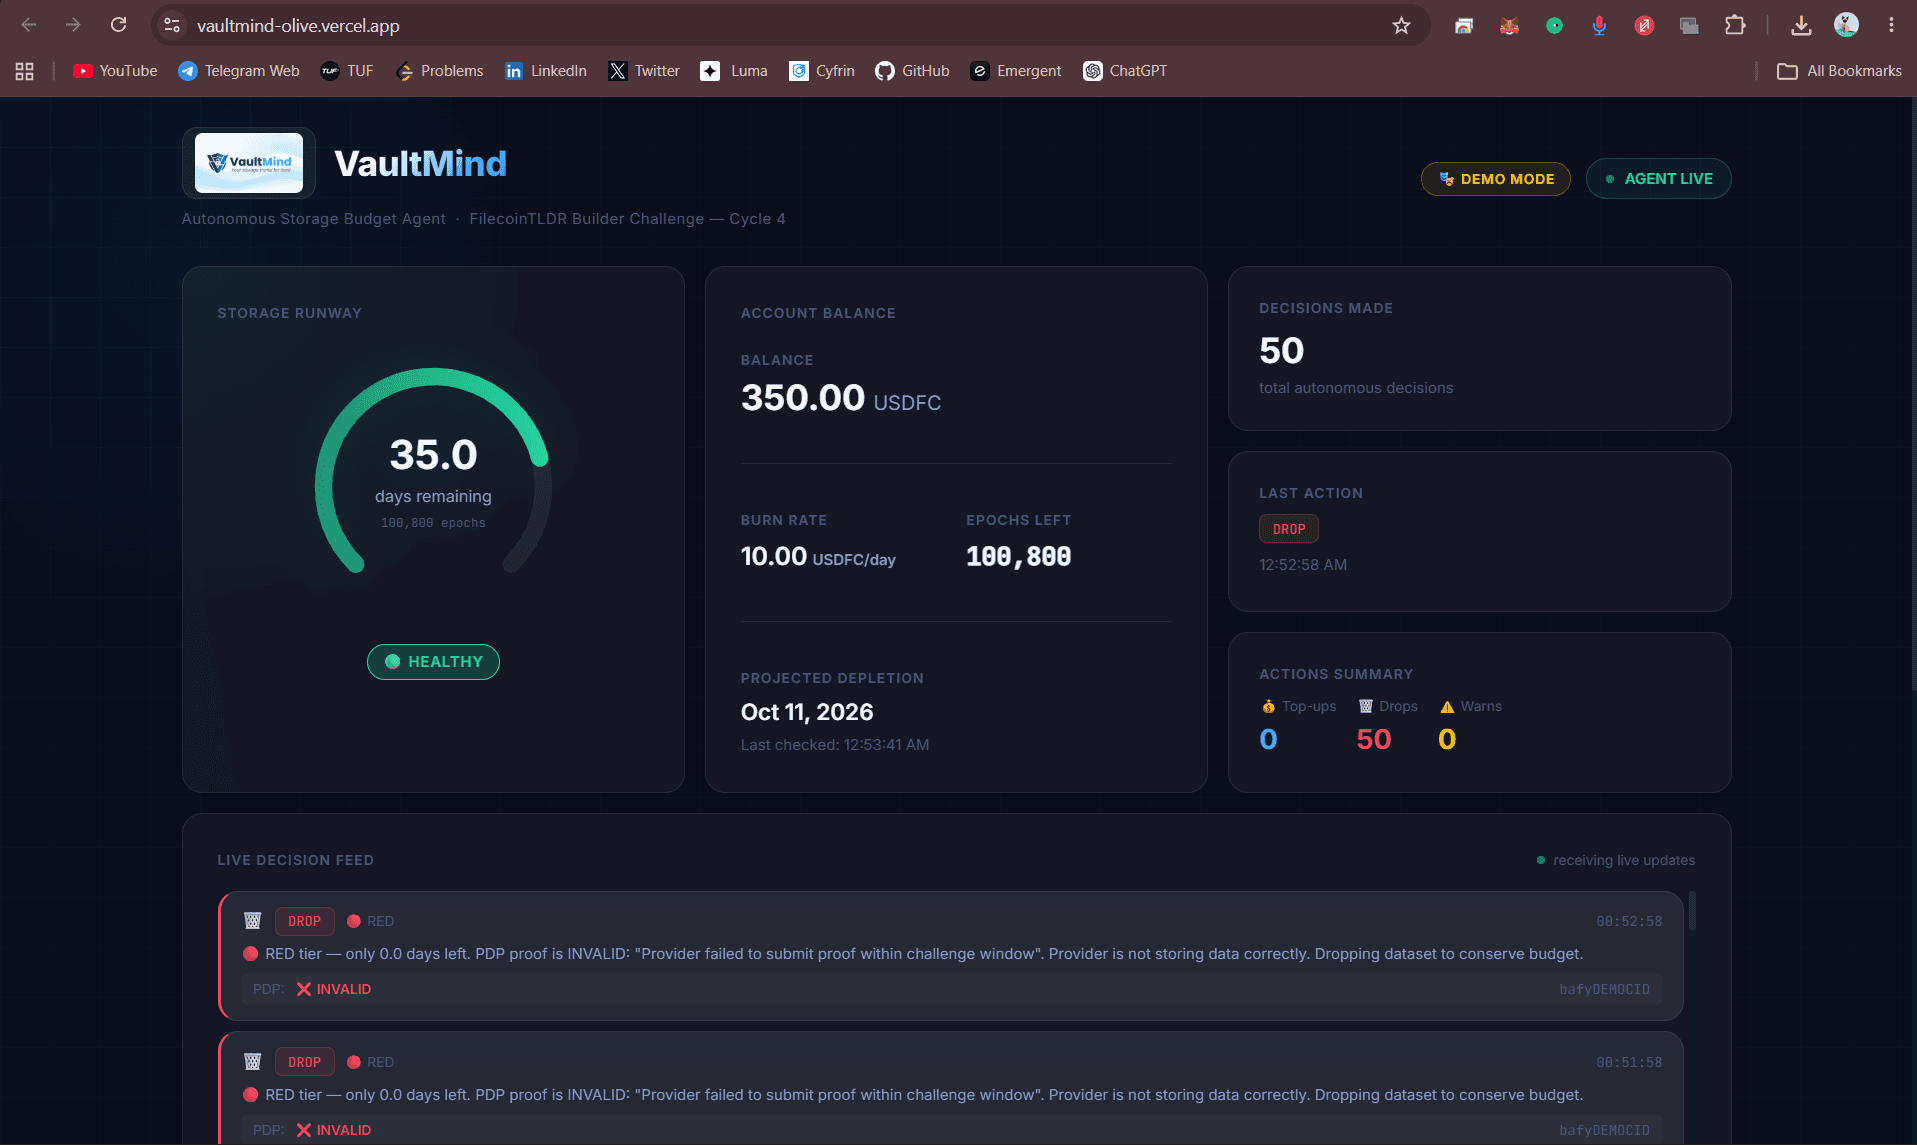
Task: Open the TUF bookmark
Action: tap(347, 71)
